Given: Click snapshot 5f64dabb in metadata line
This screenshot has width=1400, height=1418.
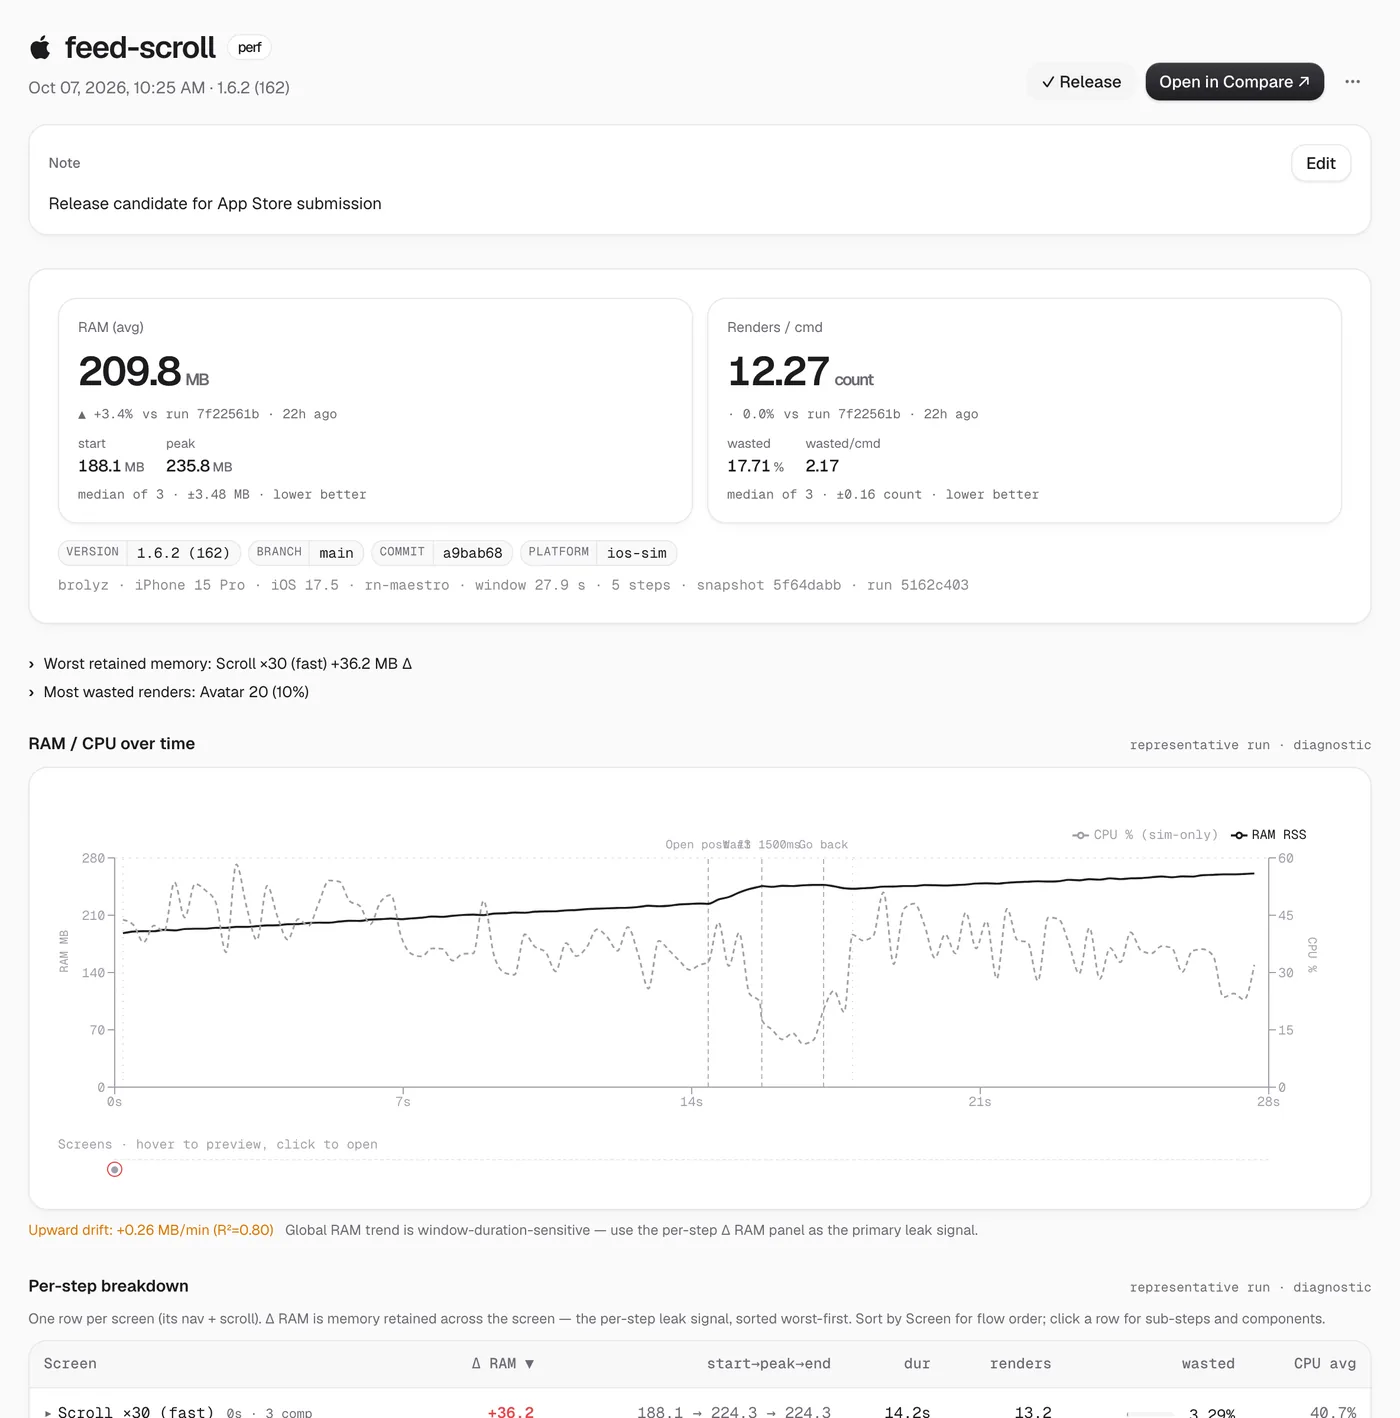Looking at the screenshot, I should click(x=769, y=585).
